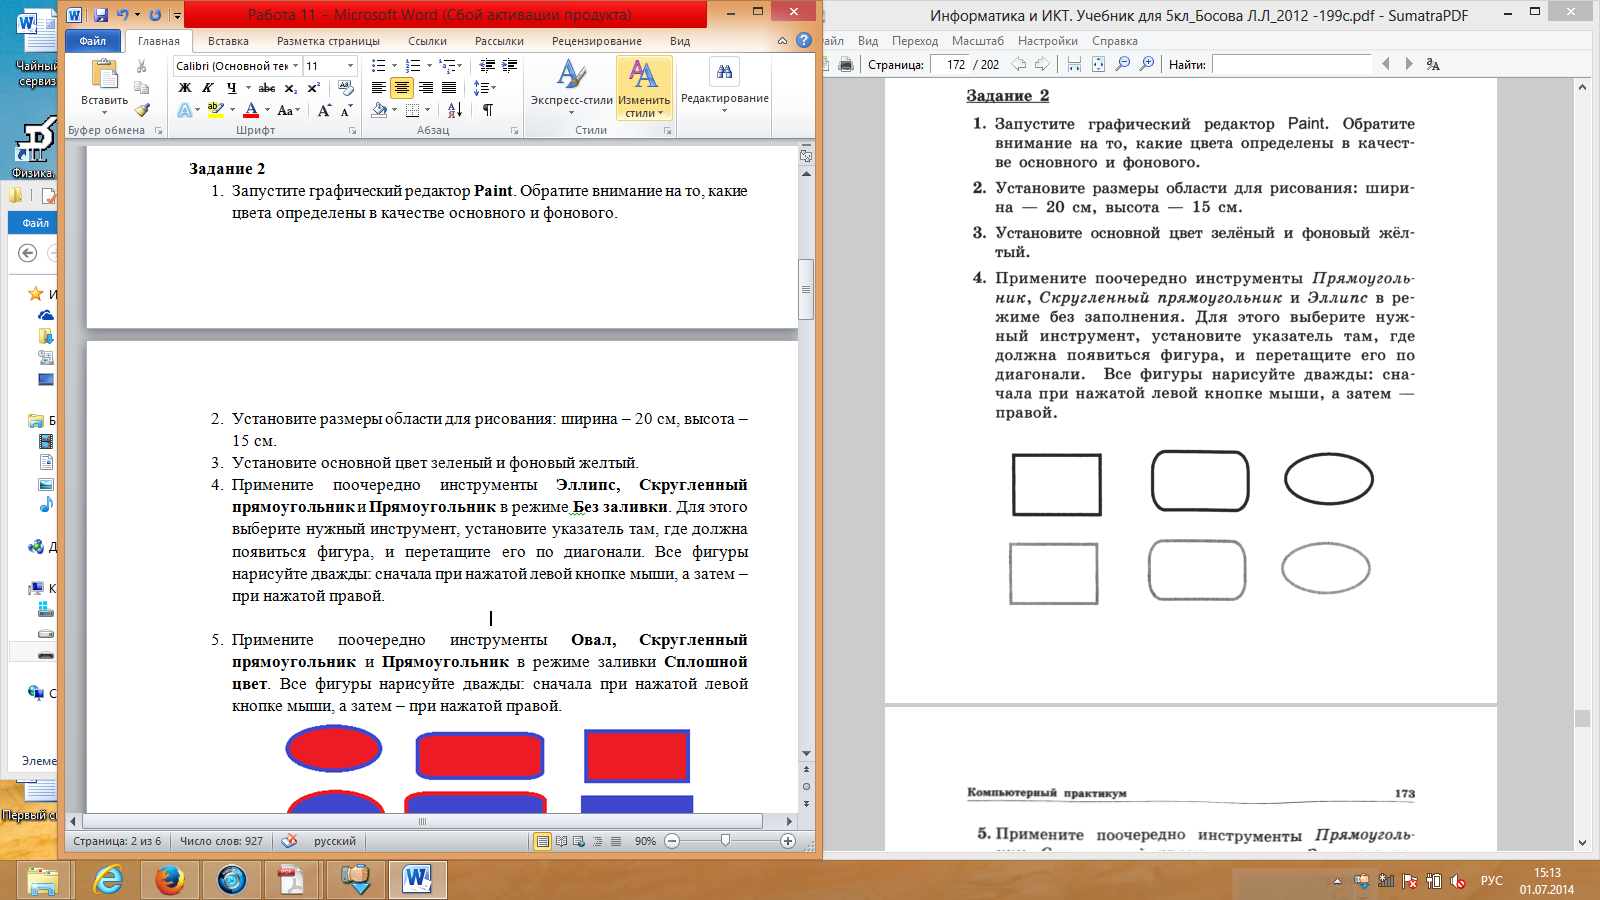Switch to the Вставка ribbon tab
The width and height of the screenshot is (1600, 900).
pos(228,41)
